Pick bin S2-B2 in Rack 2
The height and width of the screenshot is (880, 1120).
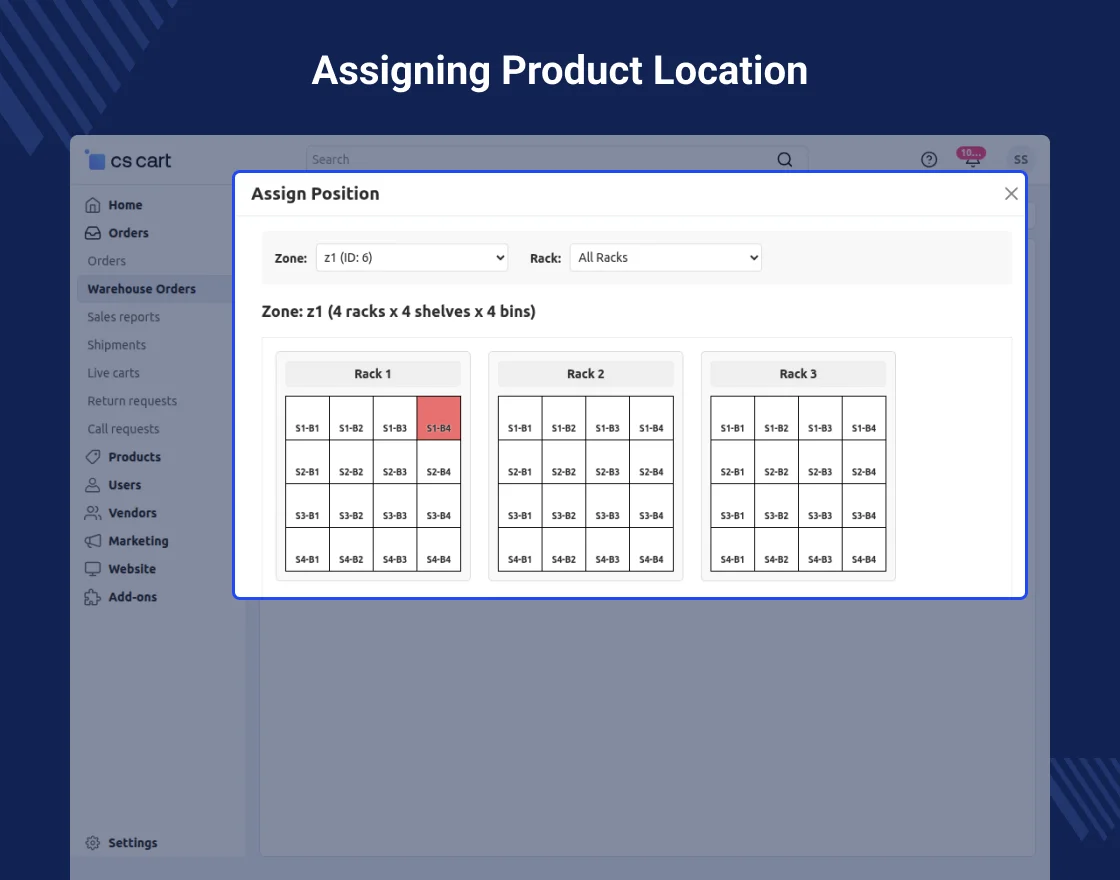tap(564, 462)
